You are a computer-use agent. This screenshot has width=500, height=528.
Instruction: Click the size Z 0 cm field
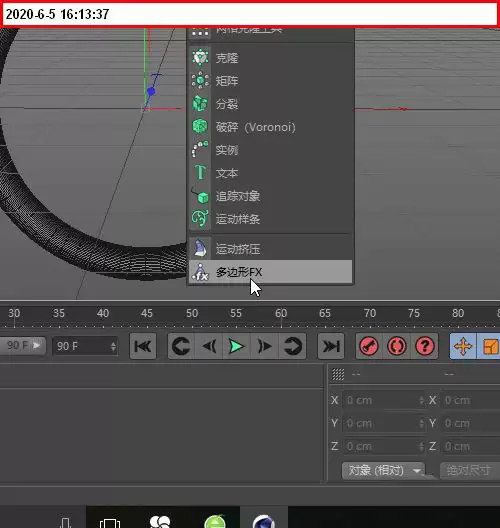(471, 447)
